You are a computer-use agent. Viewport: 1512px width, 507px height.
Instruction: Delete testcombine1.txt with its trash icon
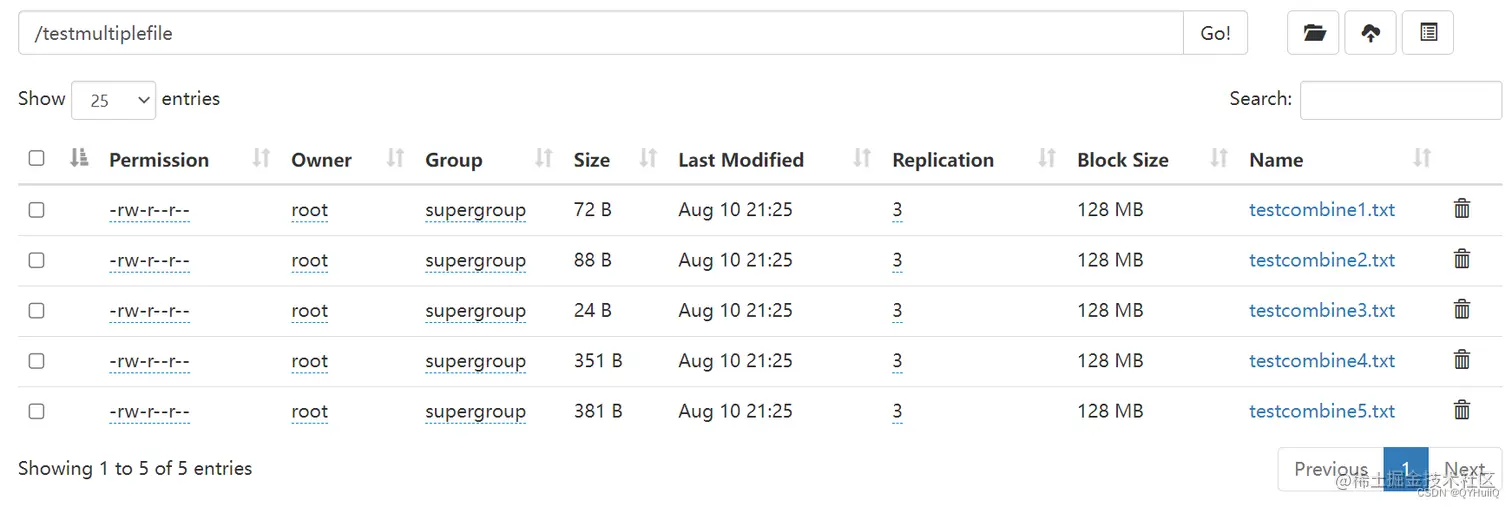(x=1461, y=209)
